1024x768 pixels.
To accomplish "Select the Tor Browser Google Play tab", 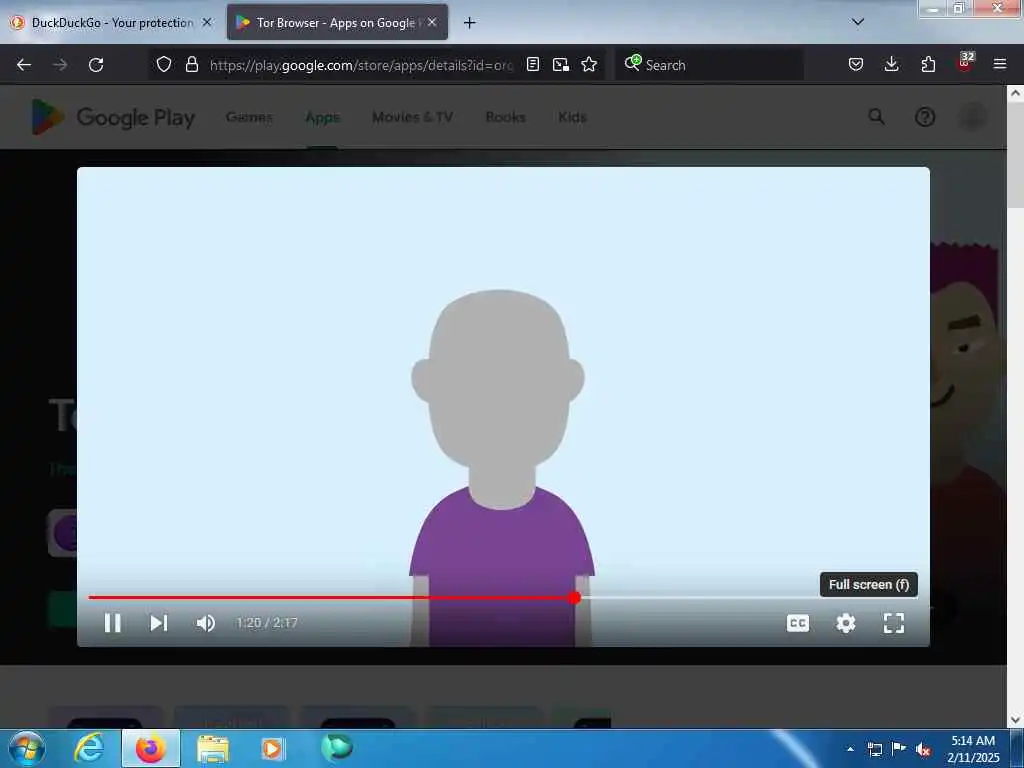I will pos(336,23).
